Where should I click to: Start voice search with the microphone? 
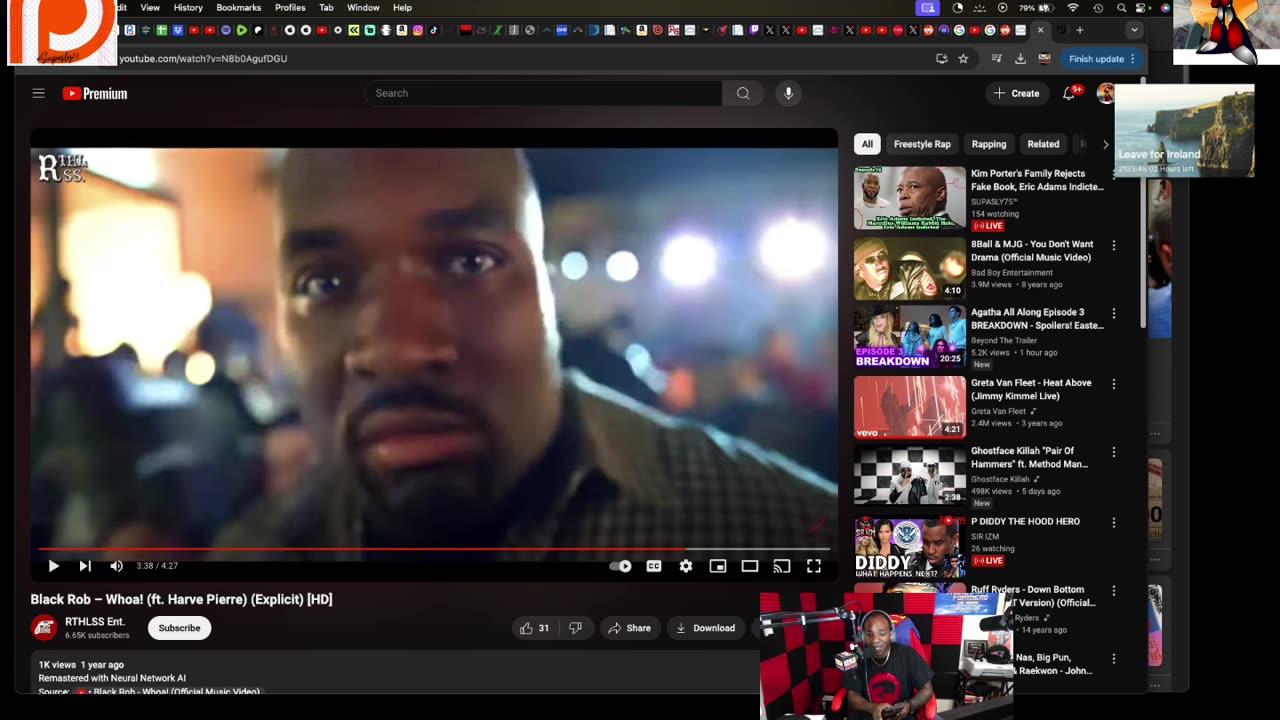tap(788, 93)
